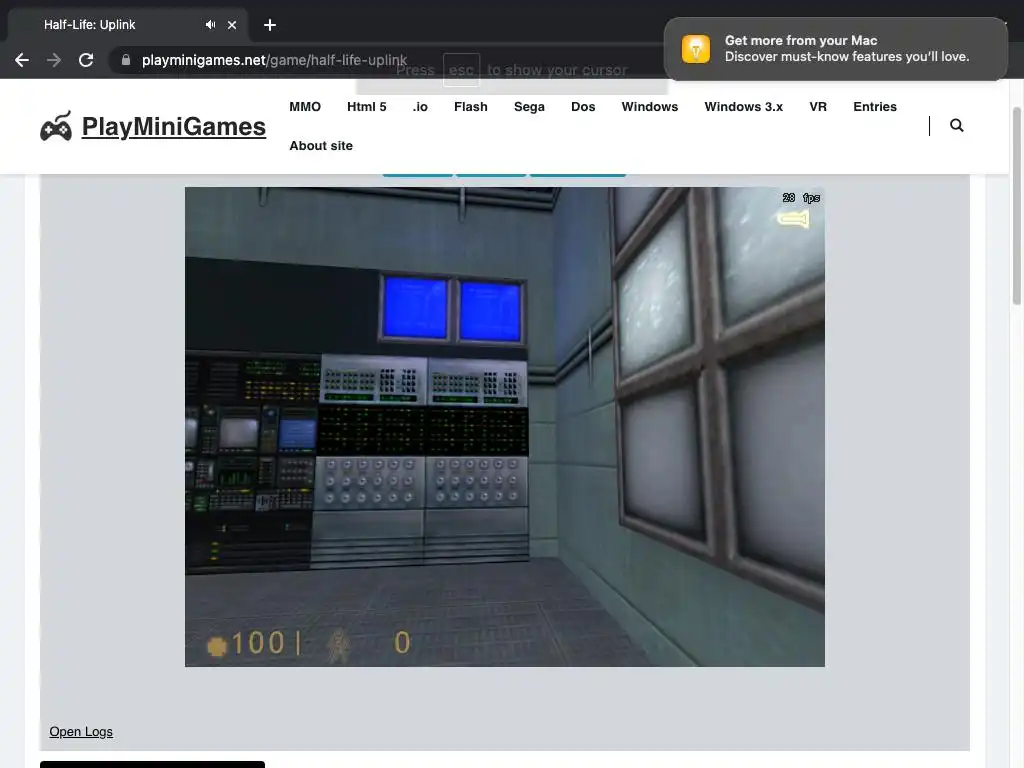Open the MMO menu item
The width and height of the screenshot is (1024, 768).
coord(305,106)
